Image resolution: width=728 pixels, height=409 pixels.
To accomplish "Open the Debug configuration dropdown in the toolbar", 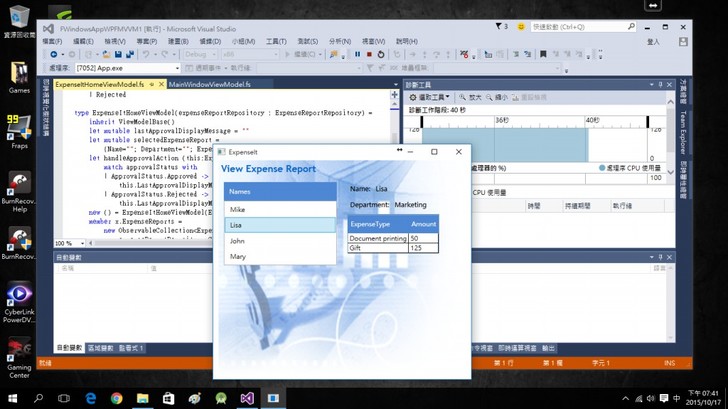I will click(204, 55).
